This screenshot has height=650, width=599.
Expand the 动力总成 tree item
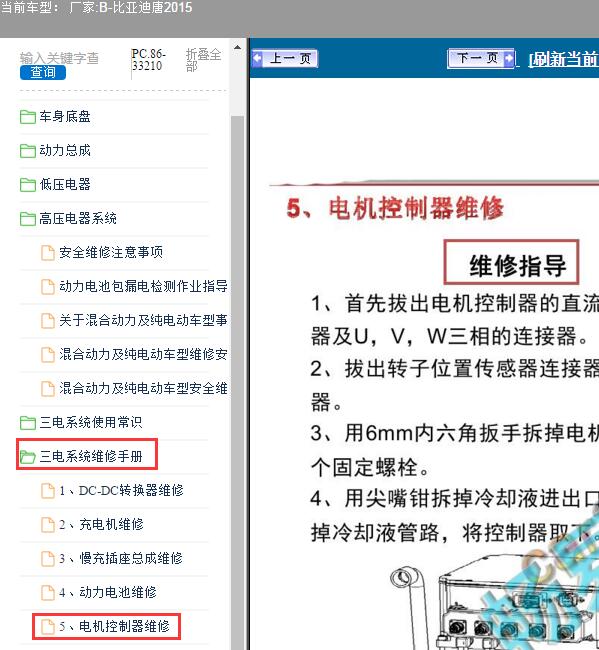click(65, 150)
